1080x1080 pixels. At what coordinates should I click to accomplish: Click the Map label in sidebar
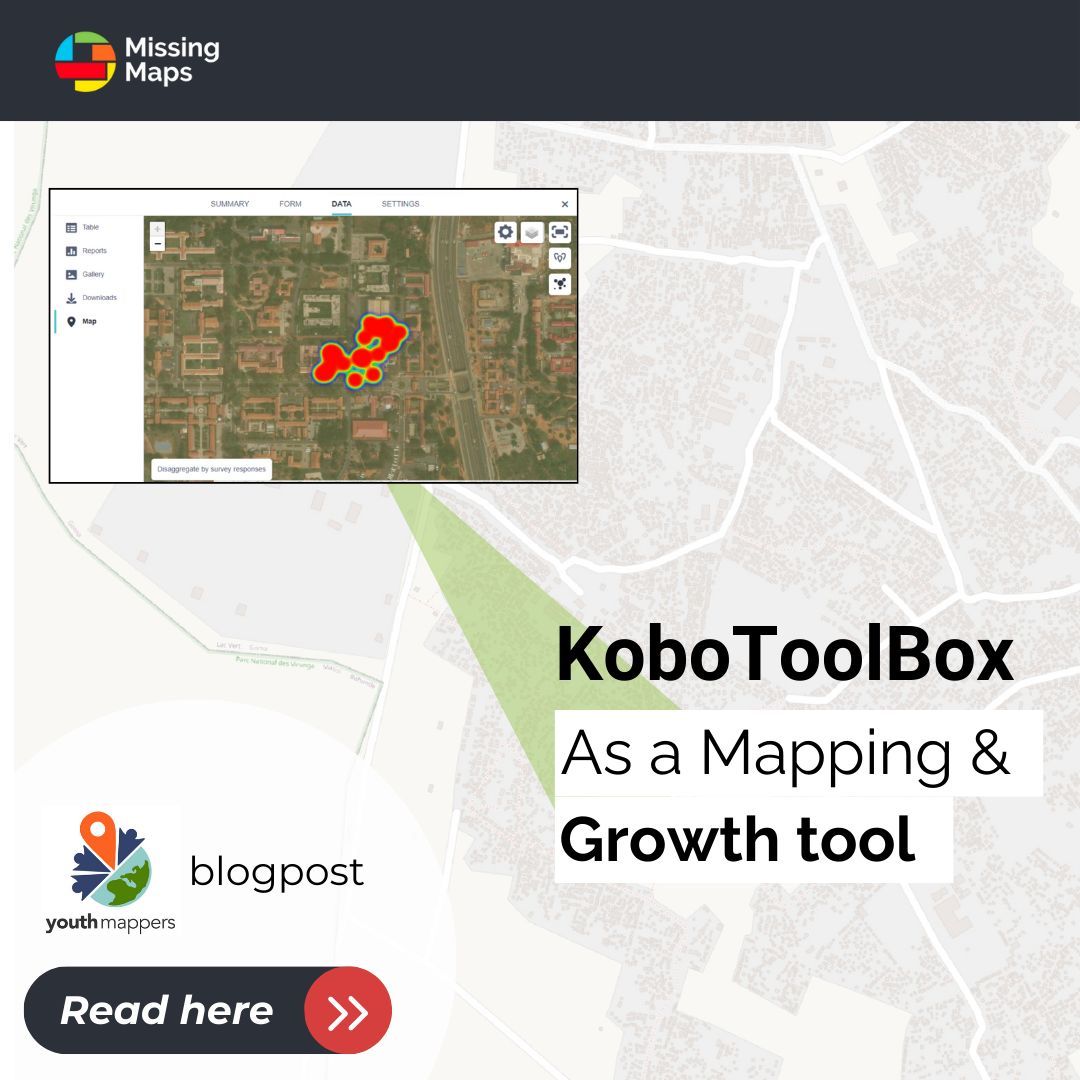(x=90, y=321)
